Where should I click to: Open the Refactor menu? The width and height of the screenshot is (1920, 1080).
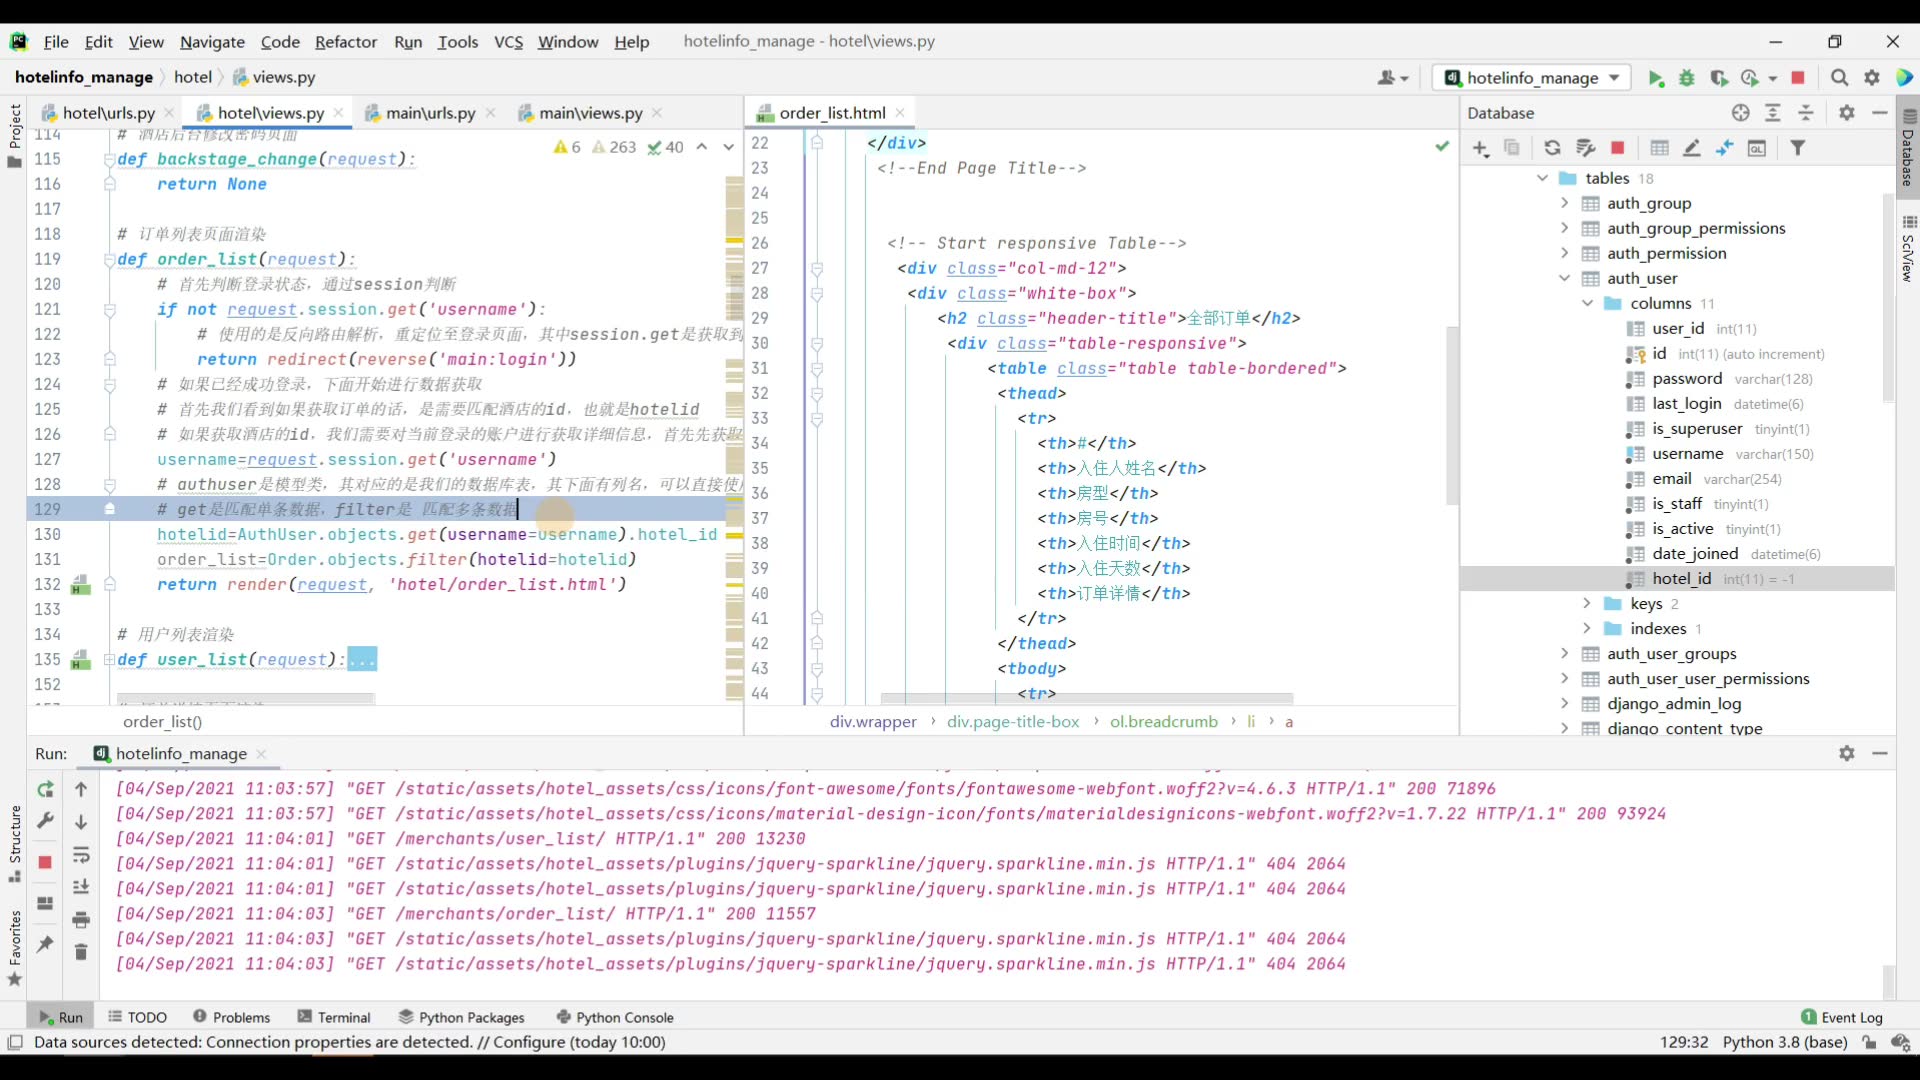tap(346, 42)
